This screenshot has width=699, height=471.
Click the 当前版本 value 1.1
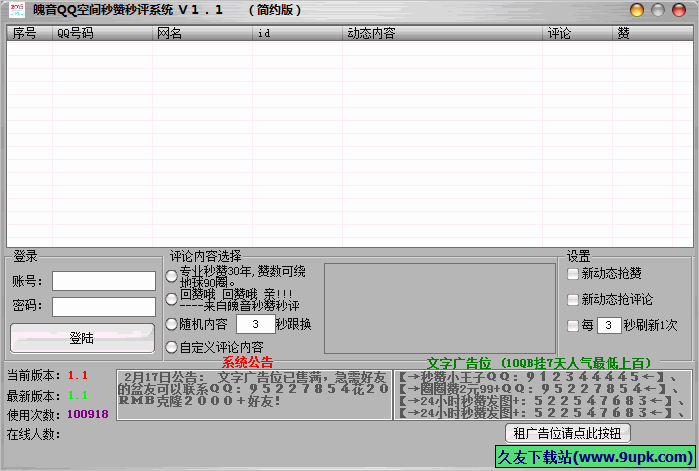78,375
